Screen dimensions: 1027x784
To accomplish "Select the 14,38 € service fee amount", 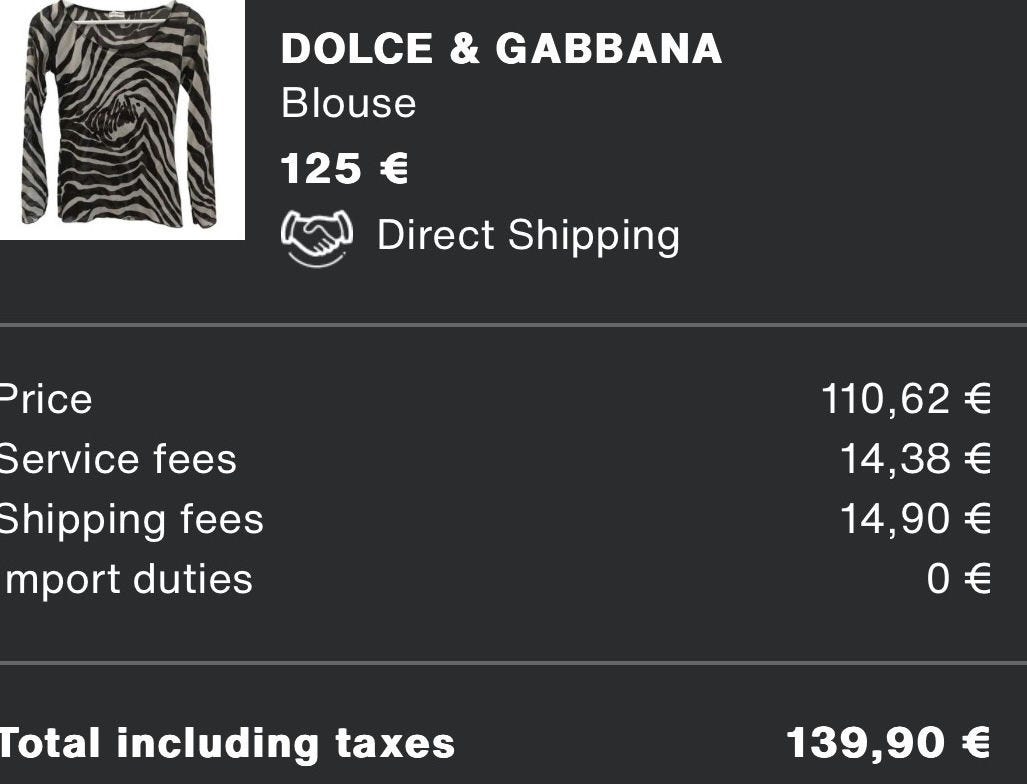I will tap(916, 458).
